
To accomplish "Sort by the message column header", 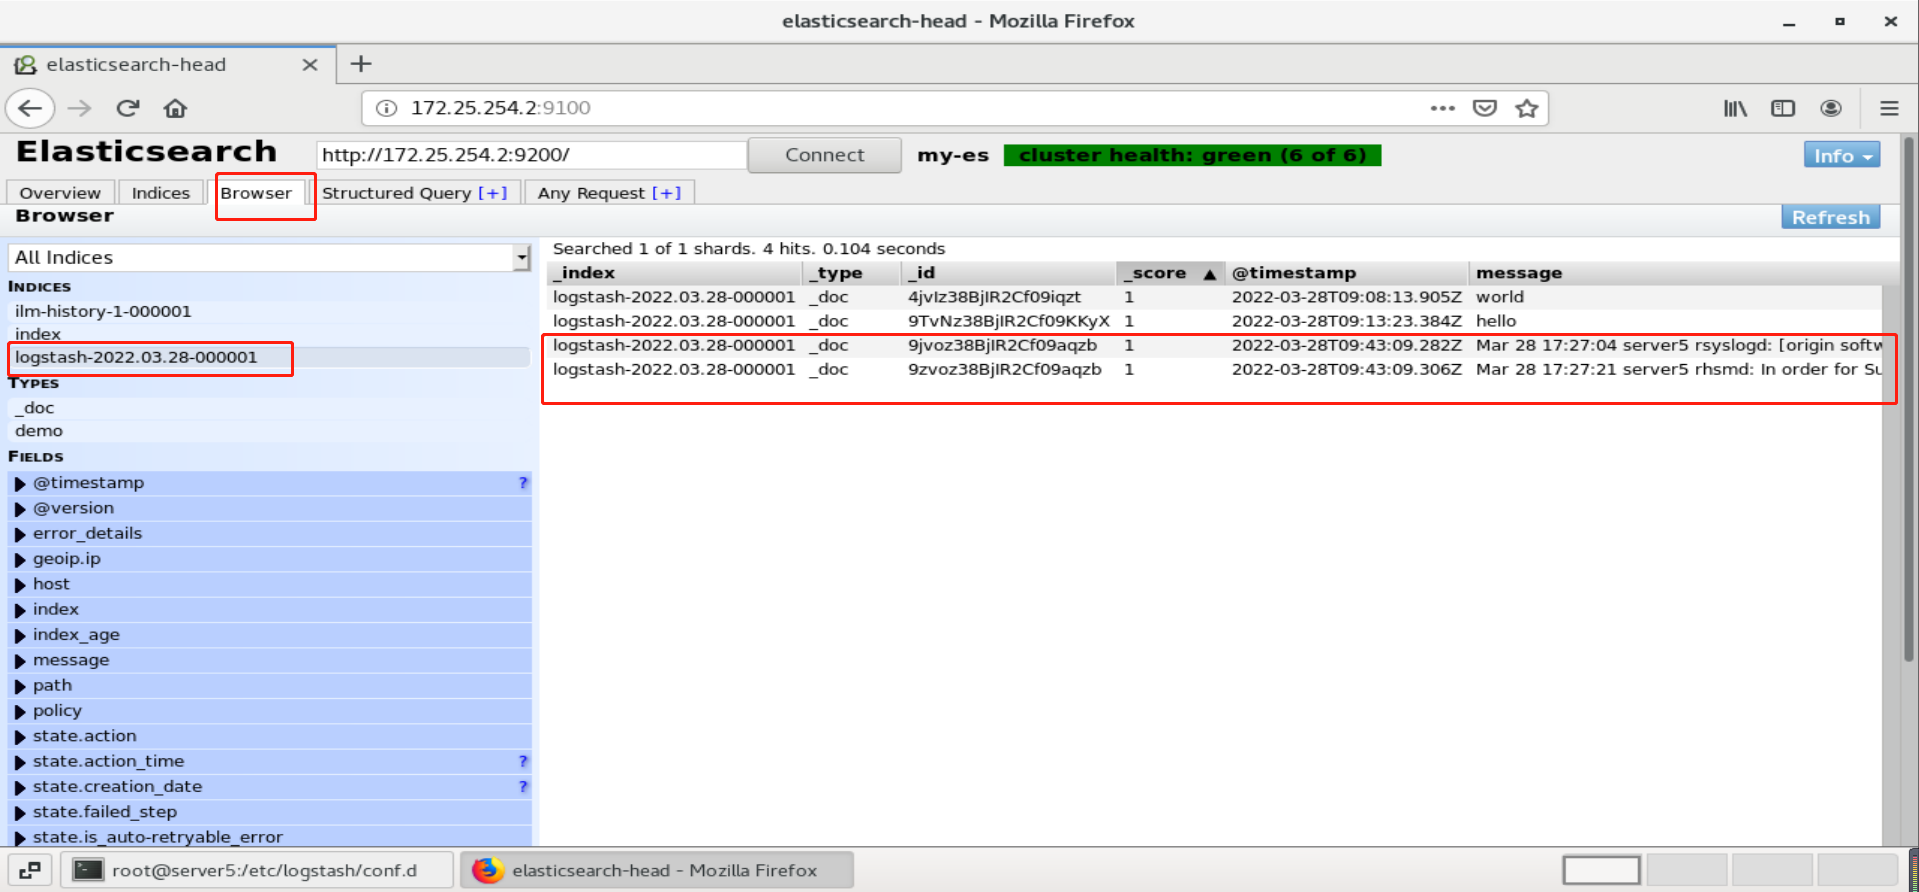I will tap(1676, 273).
